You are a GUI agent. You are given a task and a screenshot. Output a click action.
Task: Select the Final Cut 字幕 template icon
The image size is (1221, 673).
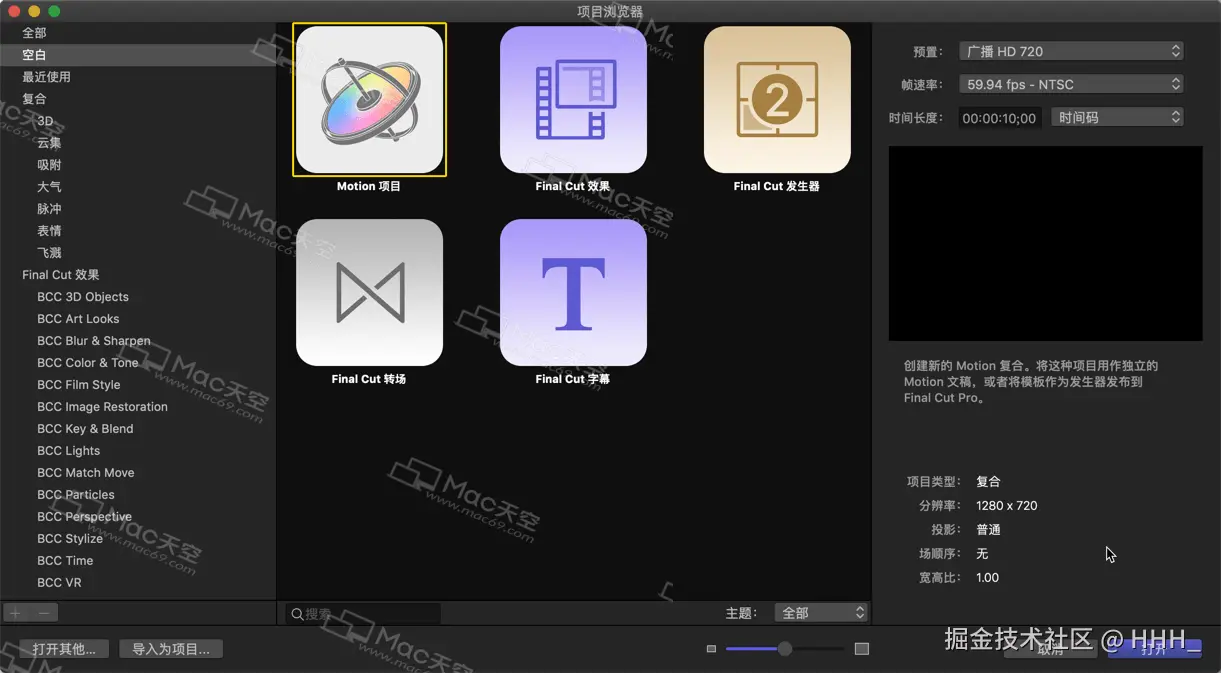click(573, 293)
